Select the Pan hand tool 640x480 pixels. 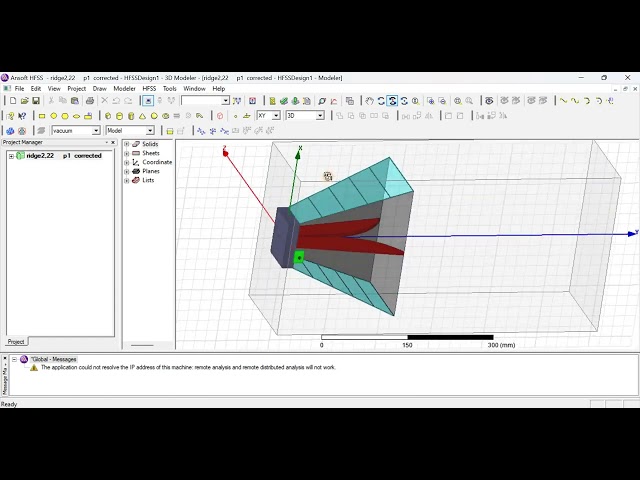[x=369, y=101]
